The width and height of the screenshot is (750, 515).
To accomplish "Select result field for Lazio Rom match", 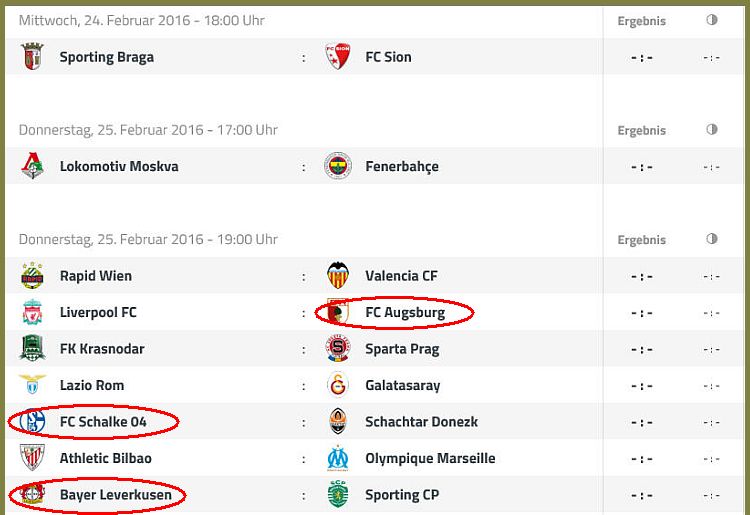I will click(x=642, y=386).
